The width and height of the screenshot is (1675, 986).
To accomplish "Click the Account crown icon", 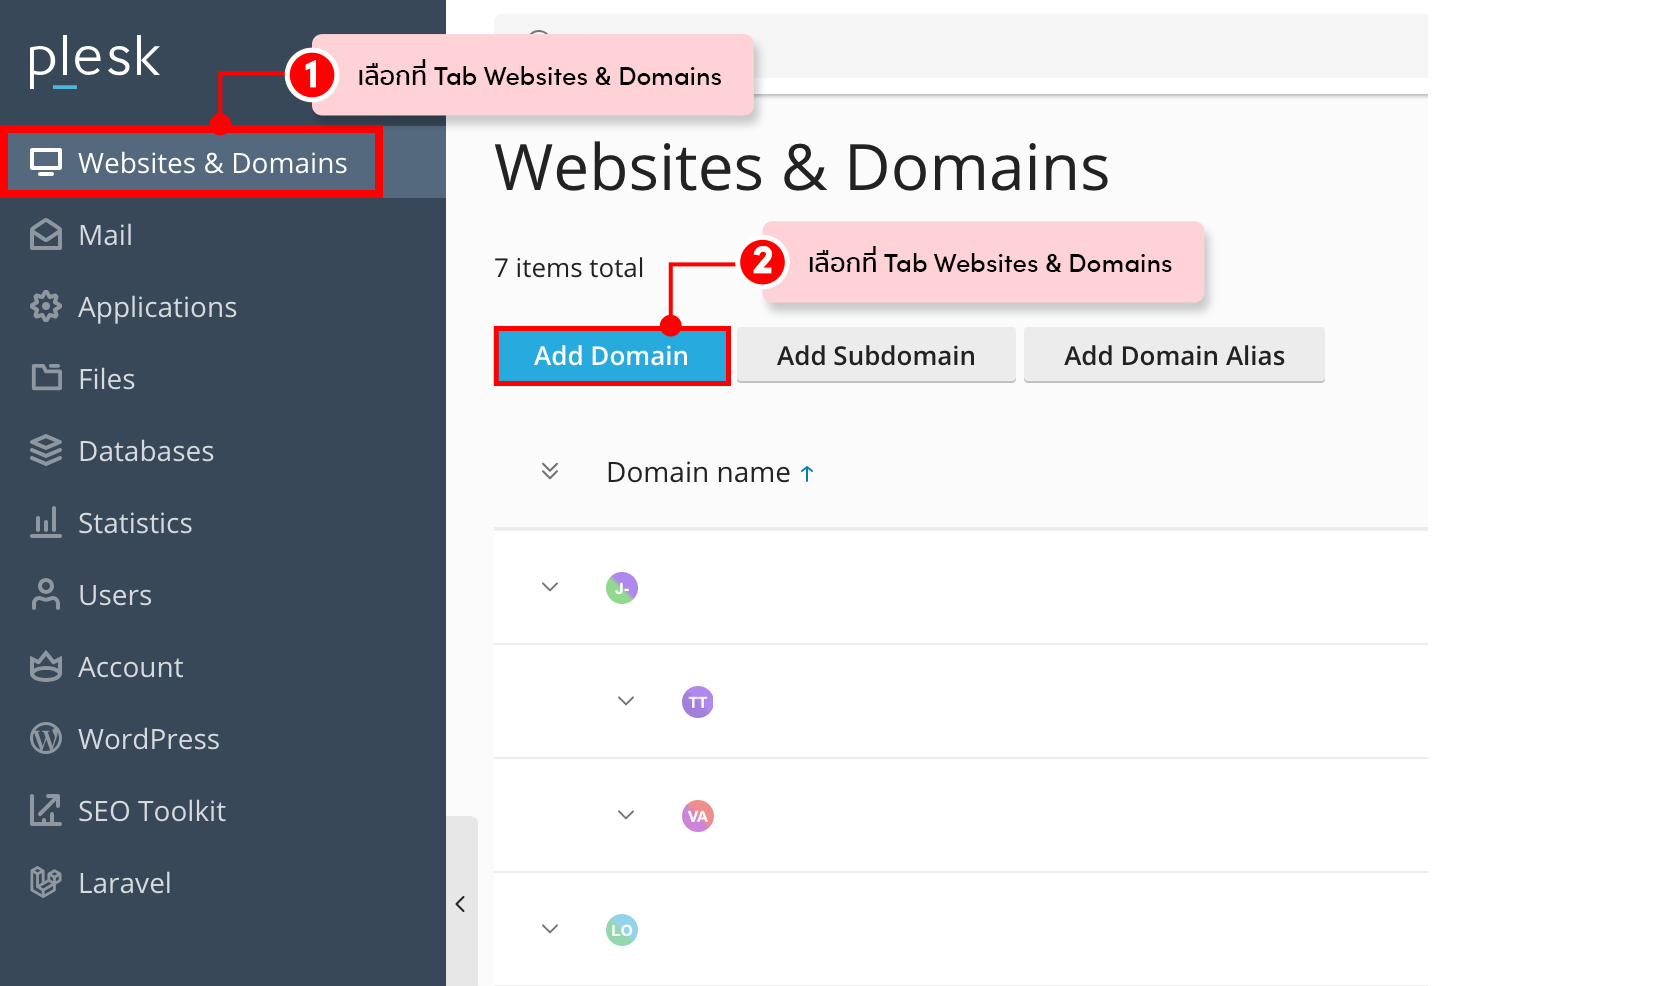I will point(46,666).
